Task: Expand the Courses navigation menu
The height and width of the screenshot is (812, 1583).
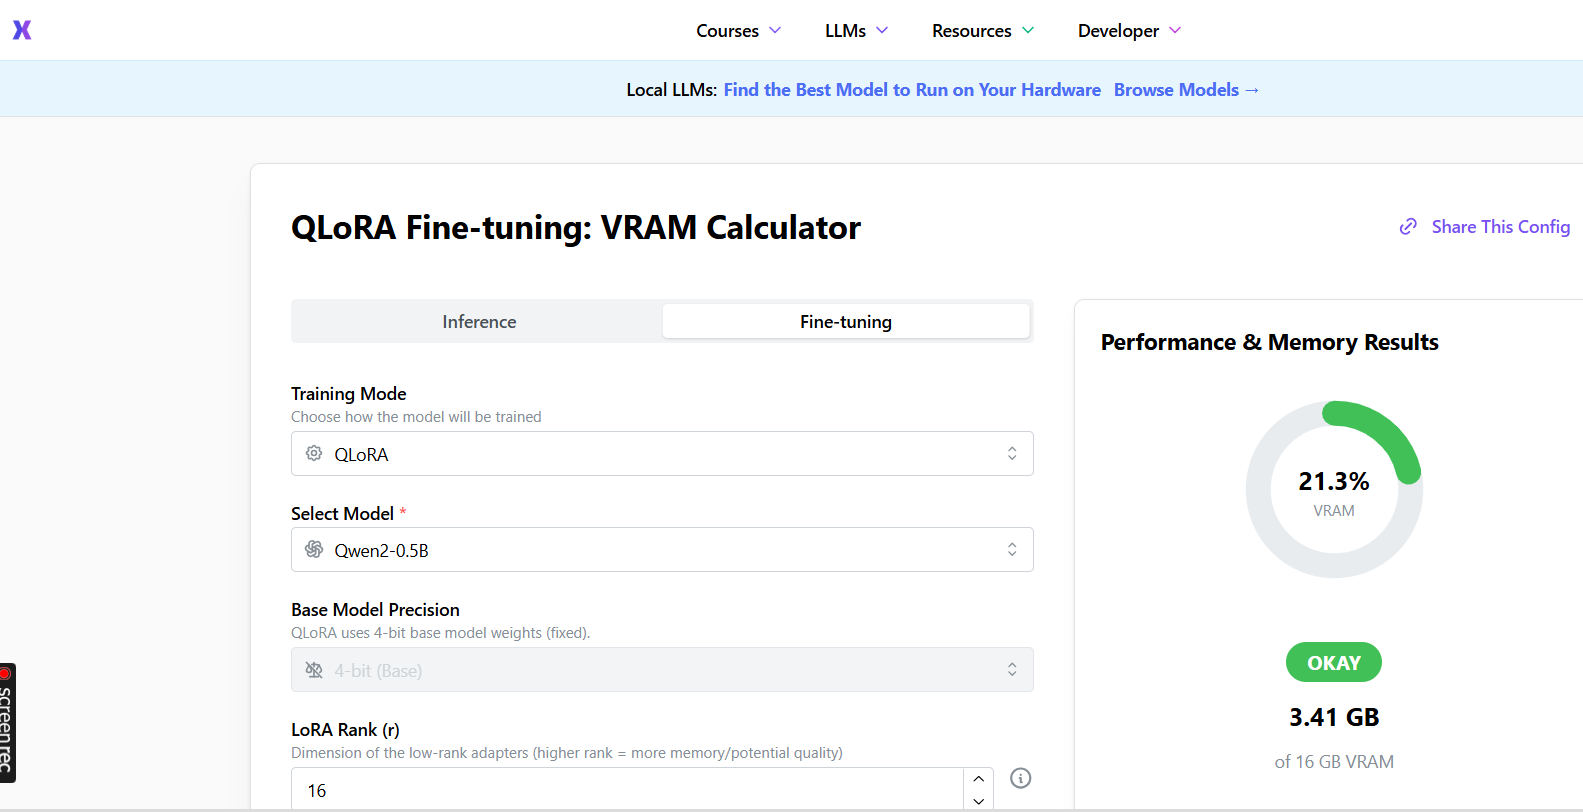Action: 738,31
